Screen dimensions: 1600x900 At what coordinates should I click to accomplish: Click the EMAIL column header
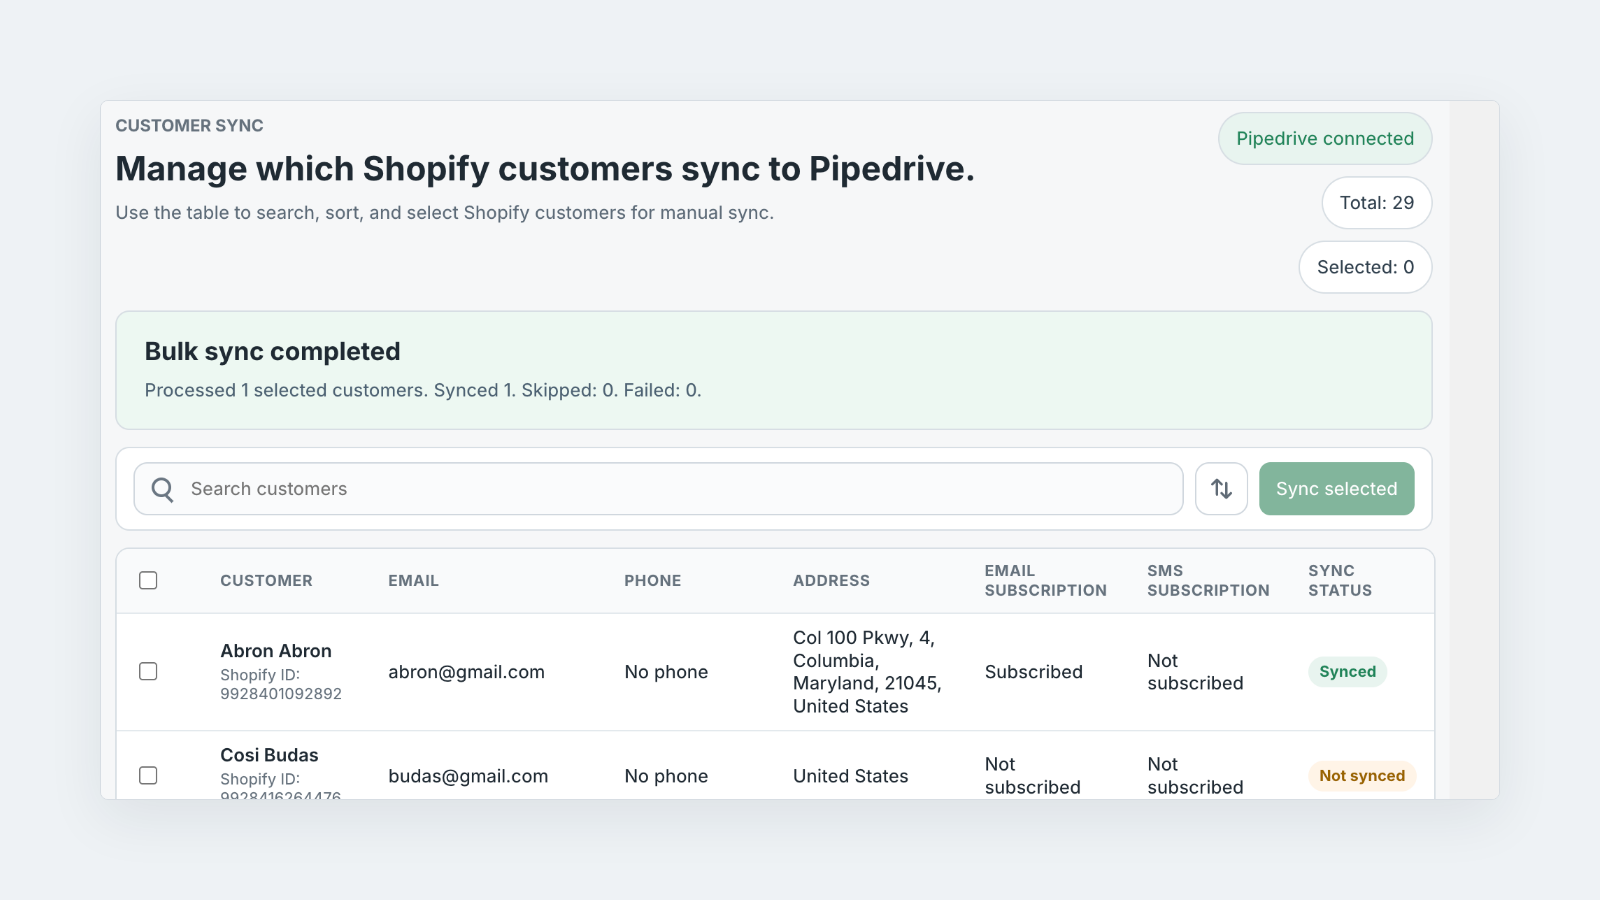pyautogui.click(x=413, y=581)
